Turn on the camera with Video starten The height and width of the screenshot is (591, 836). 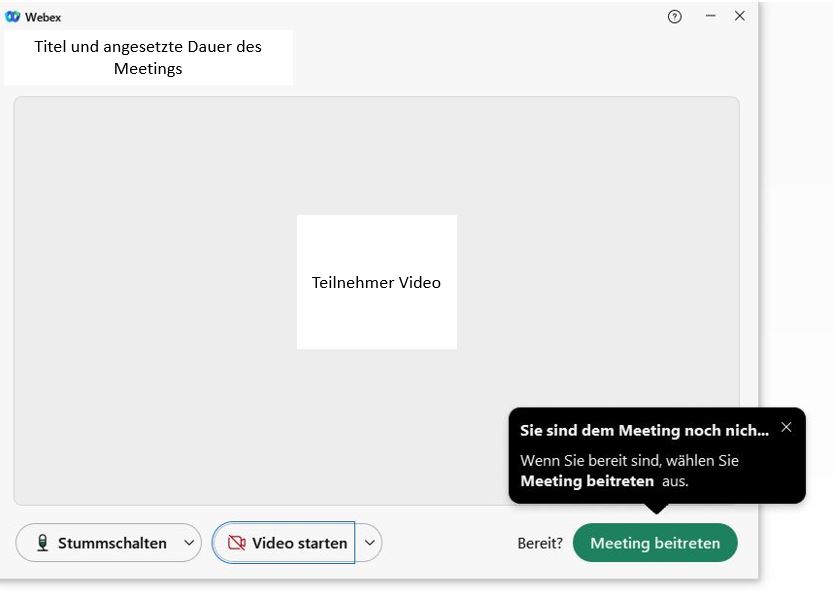coord(299,543)
